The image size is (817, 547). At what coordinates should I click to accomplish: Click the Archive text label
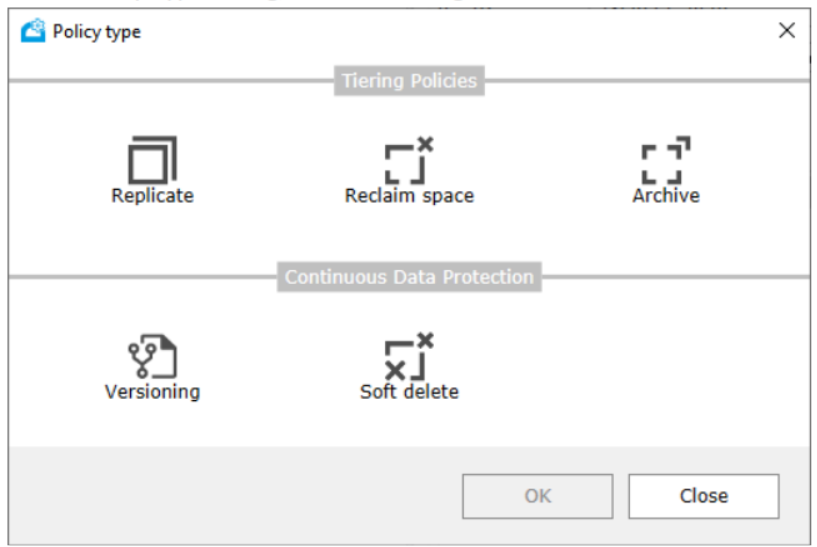pos(666,196)
